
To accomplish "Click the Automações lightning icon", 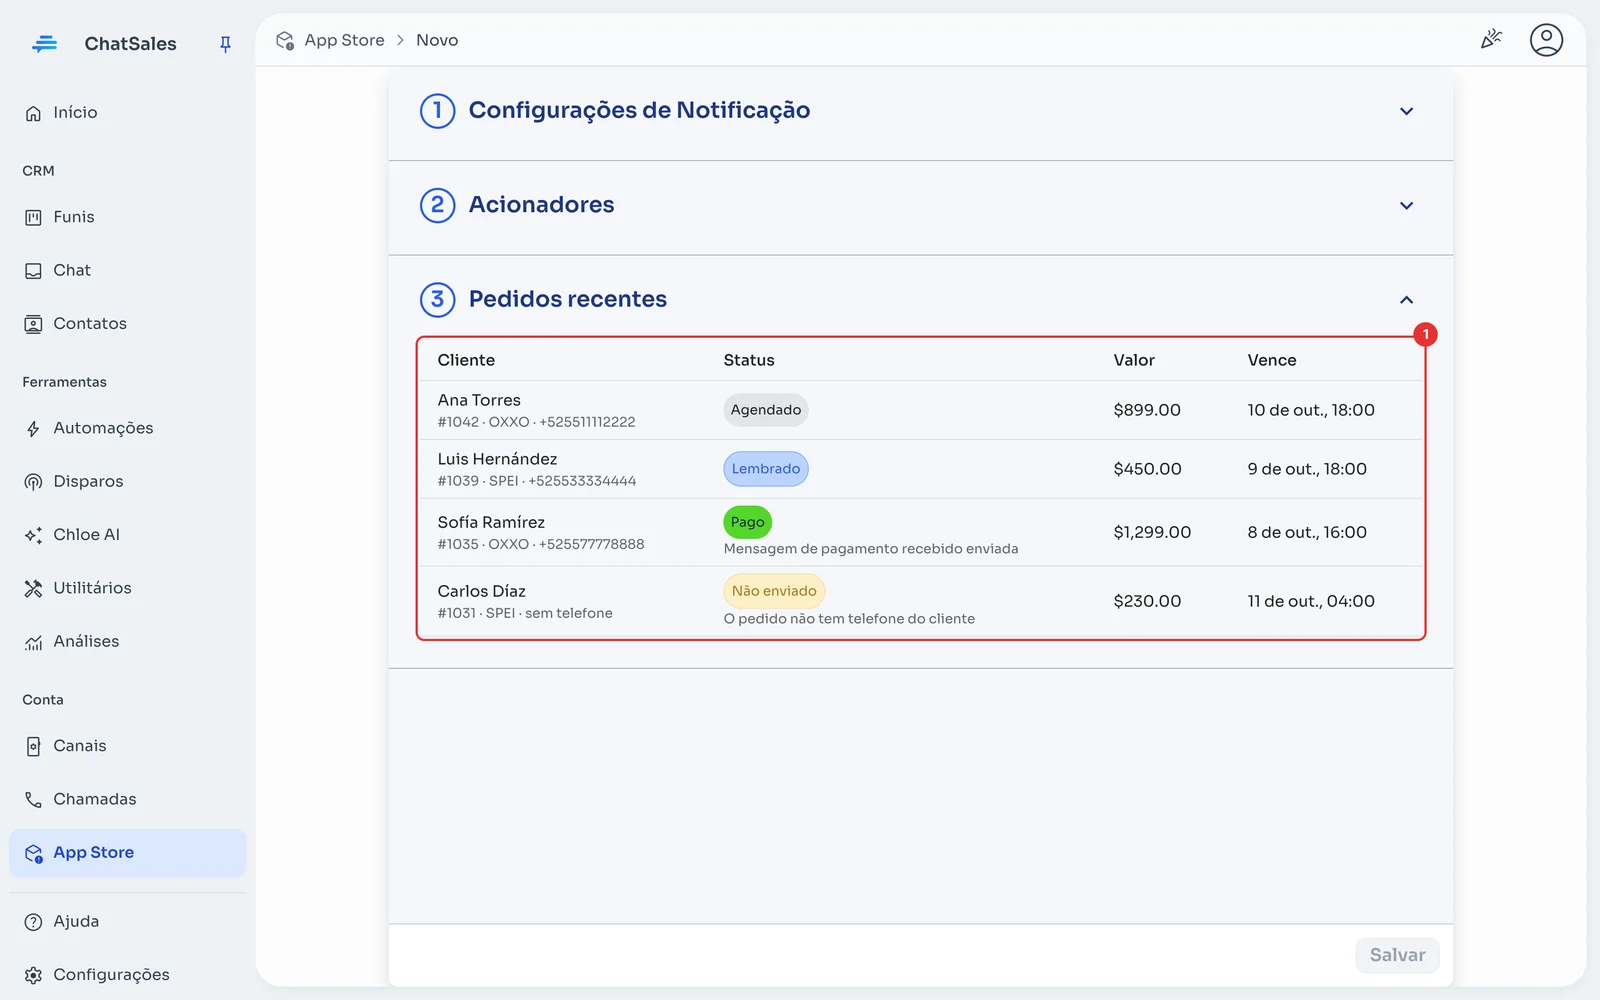I will 33,429.
